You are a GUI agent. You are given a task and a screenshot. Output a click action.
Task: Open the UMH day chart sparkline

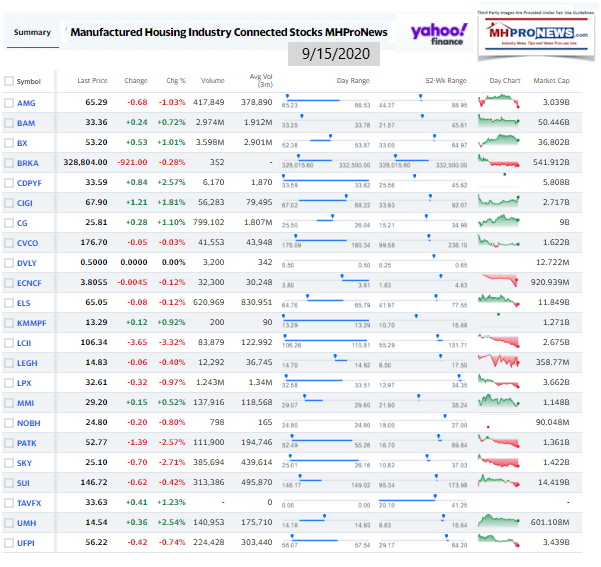[498, 521]
